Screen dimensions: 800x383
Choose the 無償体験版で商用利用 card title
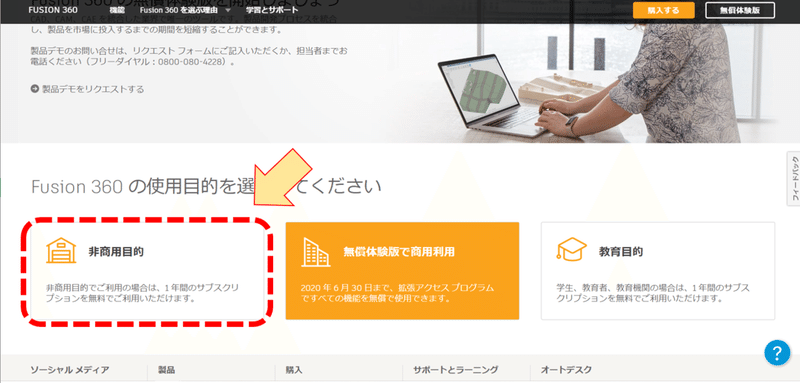[399, 251]
